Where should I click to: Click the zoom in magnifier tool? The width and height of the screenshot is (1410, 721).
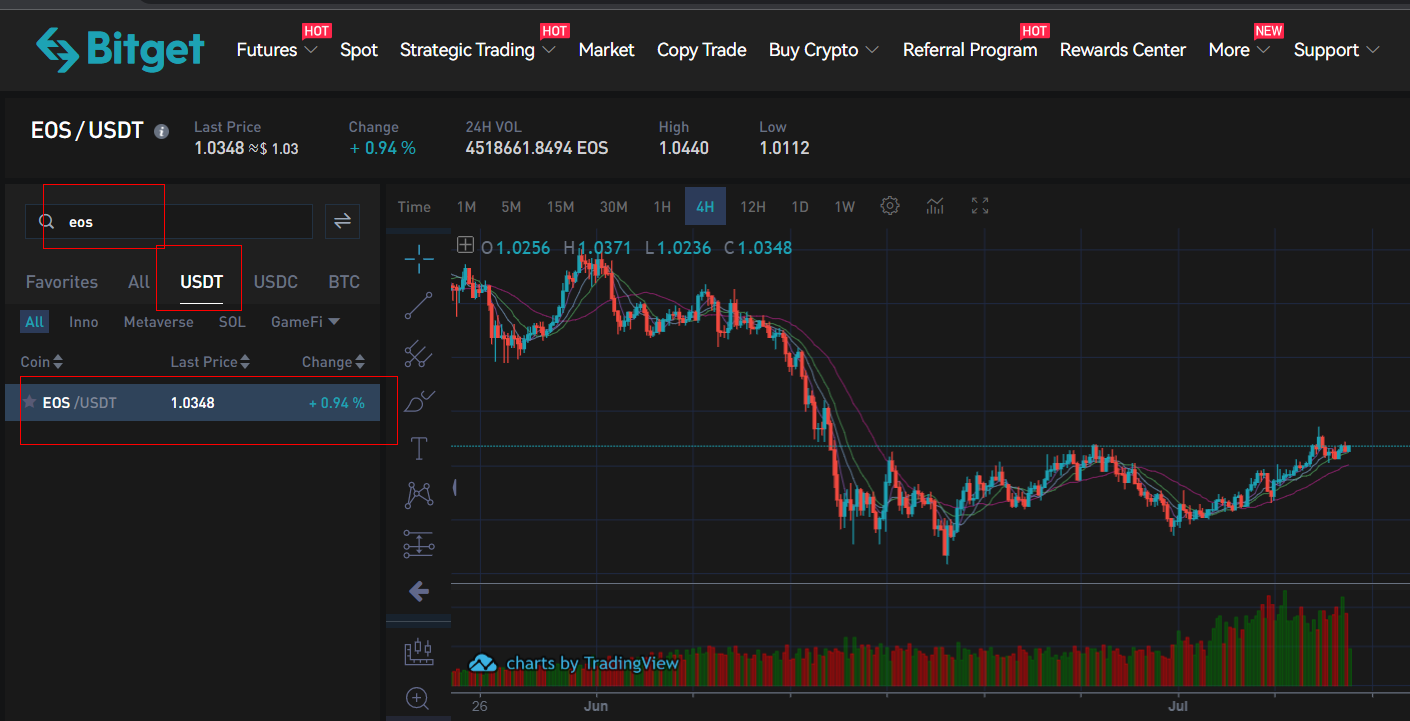[418, 698]
